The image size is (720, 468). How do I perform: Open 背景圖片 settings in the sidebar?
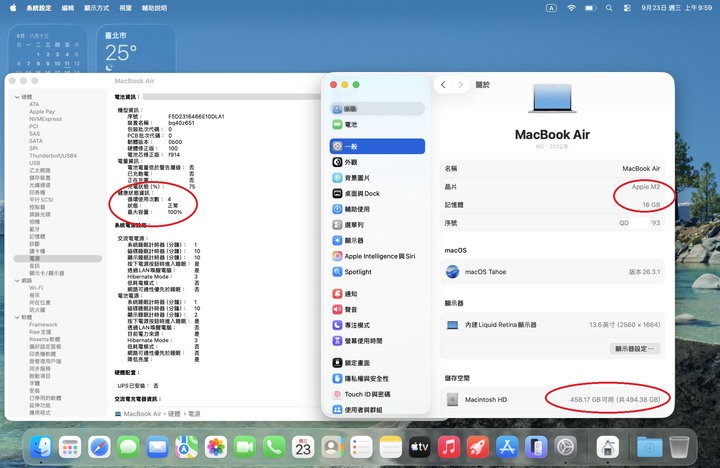(377, 178)
